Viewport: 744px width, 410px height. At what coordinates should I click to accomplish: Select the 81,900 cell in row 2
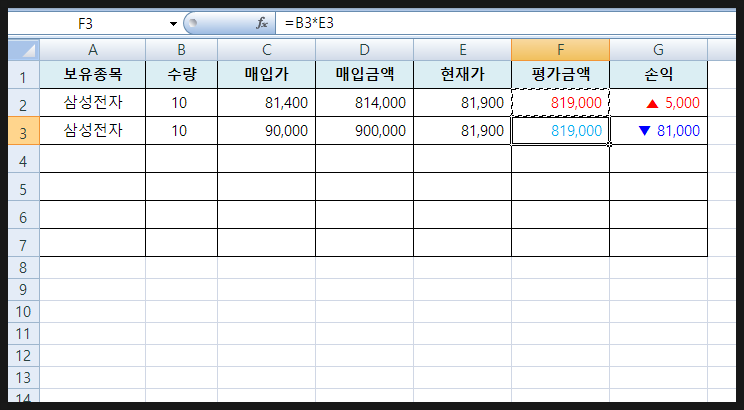(x=463, y=103)
